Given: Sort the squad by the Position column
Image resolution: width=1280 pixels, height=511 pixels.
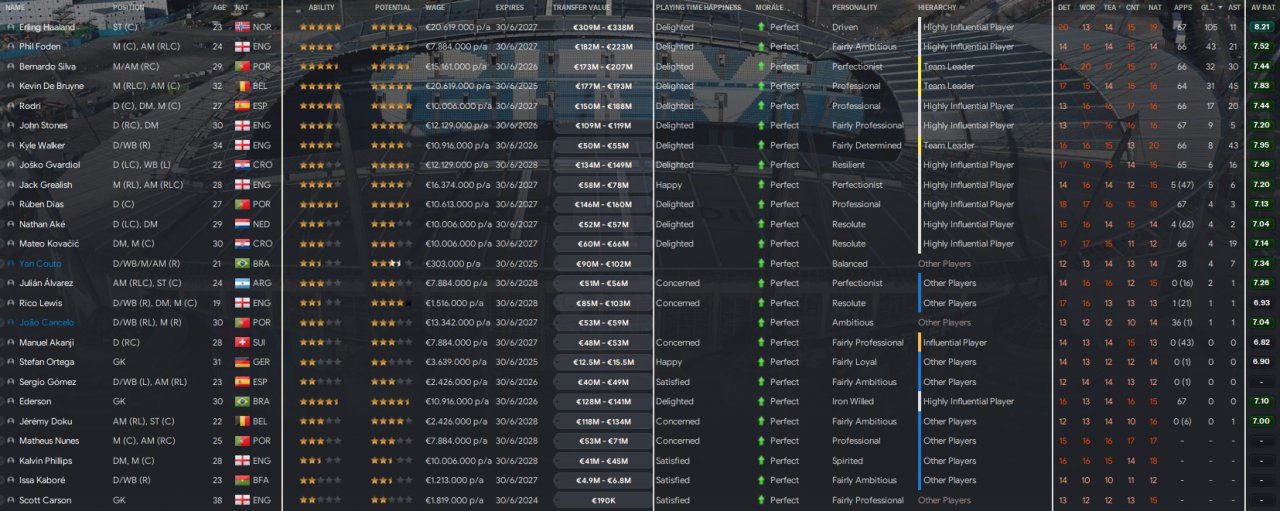Looking at the screenshot, I should [129, 7].
